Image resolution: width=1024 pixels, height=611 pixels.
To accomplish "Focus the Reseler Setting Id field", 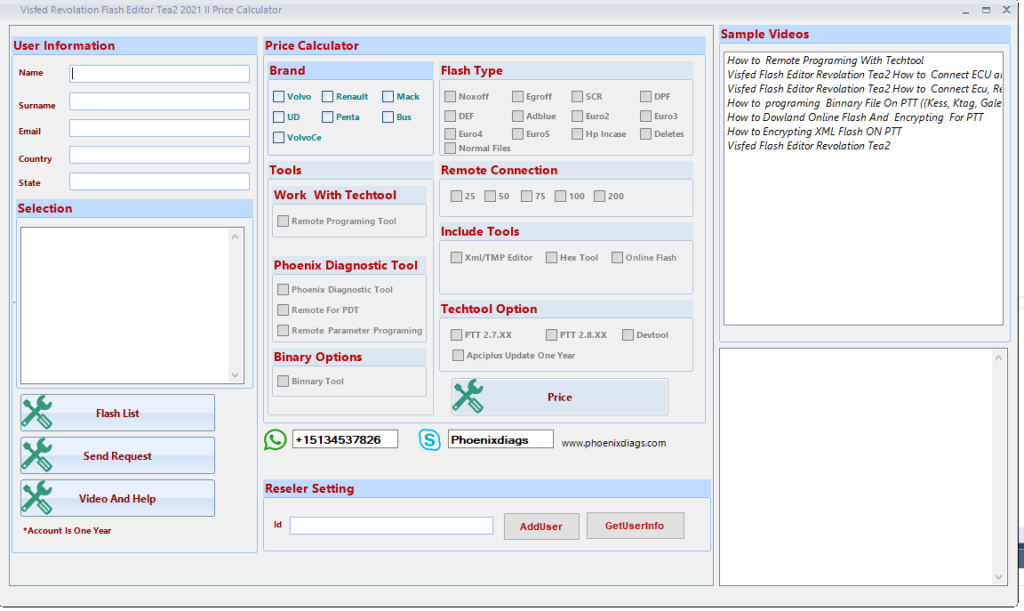I will point(391,525).
